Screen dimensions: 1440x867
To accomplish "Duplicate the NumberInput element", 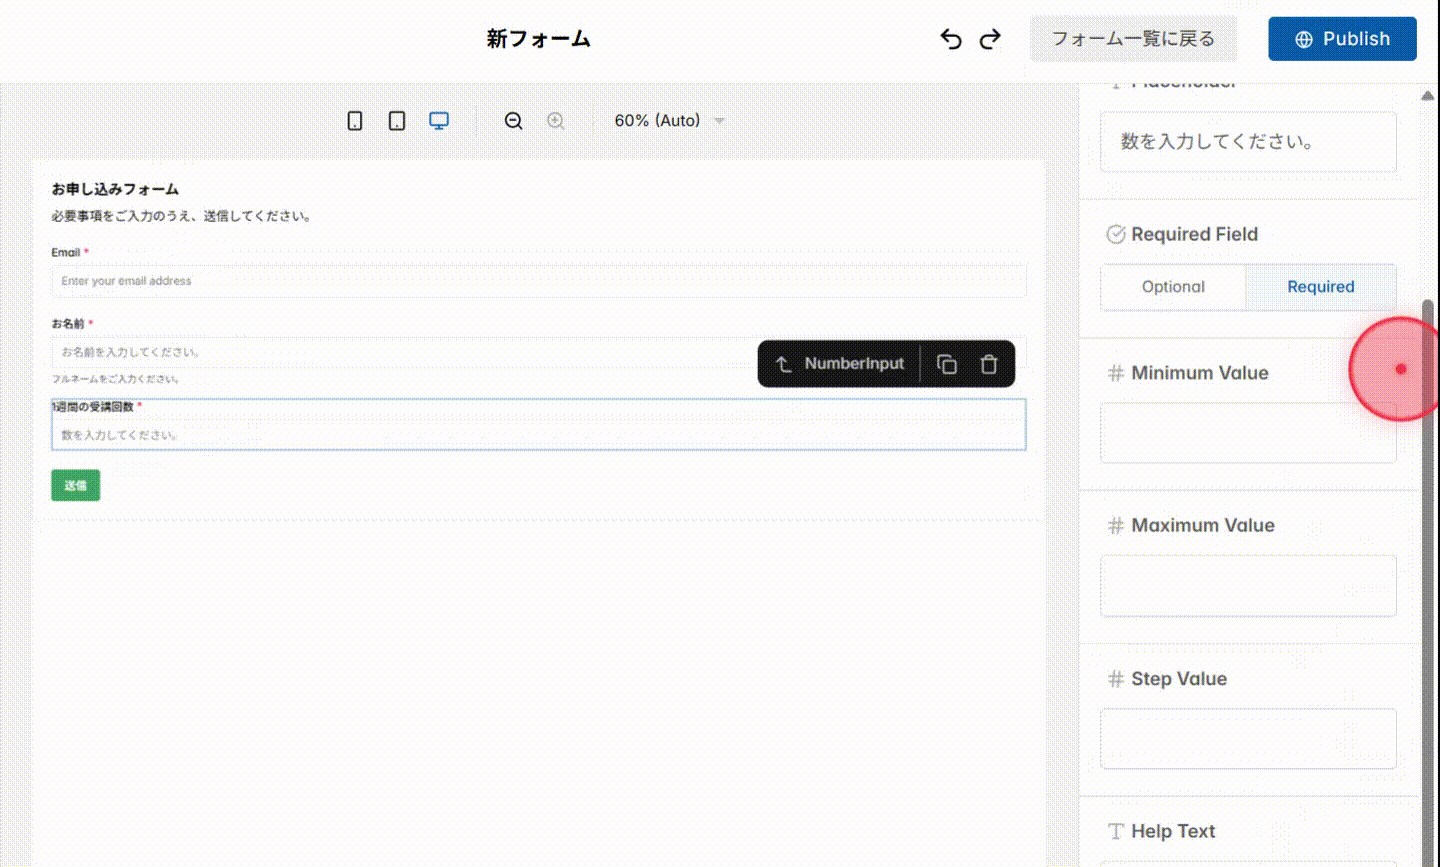I will [947, 363].
